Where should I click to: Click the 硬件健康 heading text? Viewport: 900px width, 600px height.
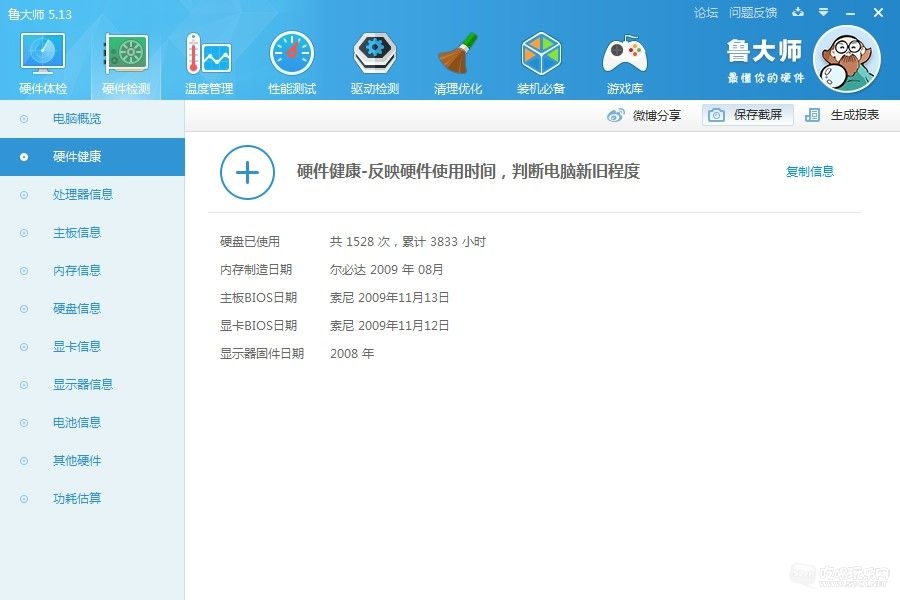click(468, 171)
